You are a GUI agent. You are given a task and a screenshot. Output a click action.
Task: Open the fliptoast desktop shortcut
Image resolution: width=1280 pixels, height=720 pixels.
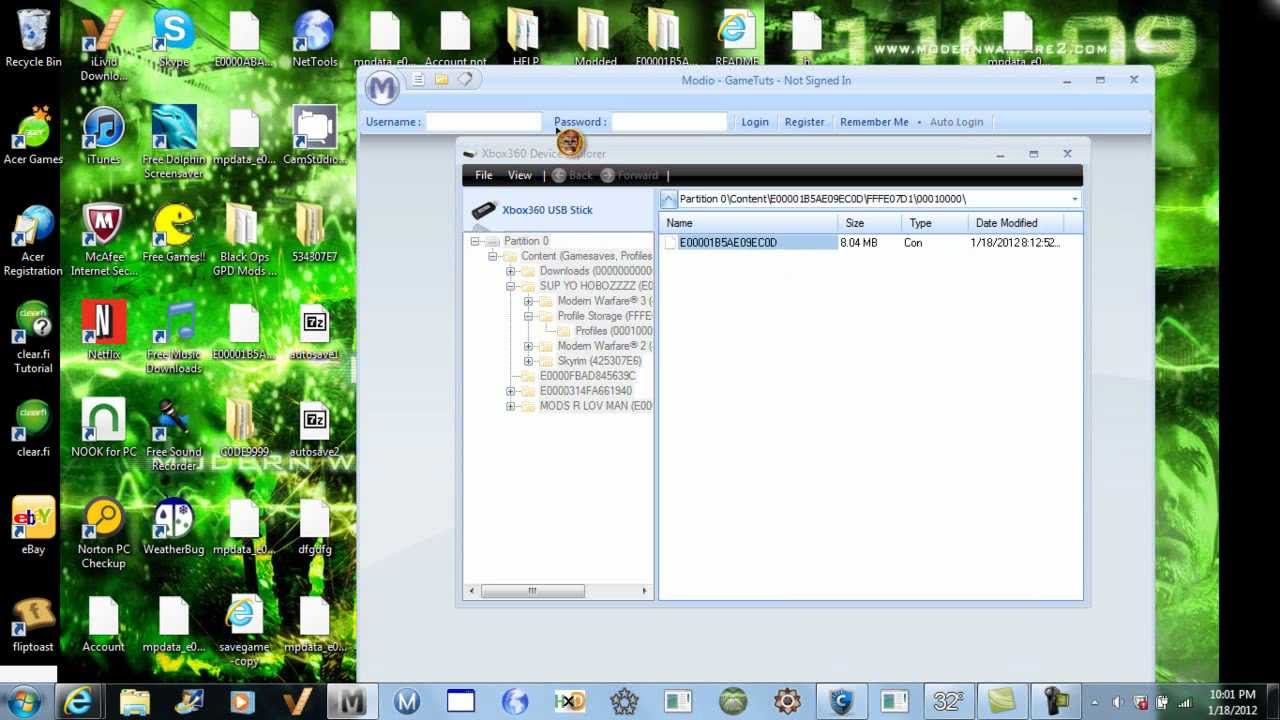click(33, 624)
